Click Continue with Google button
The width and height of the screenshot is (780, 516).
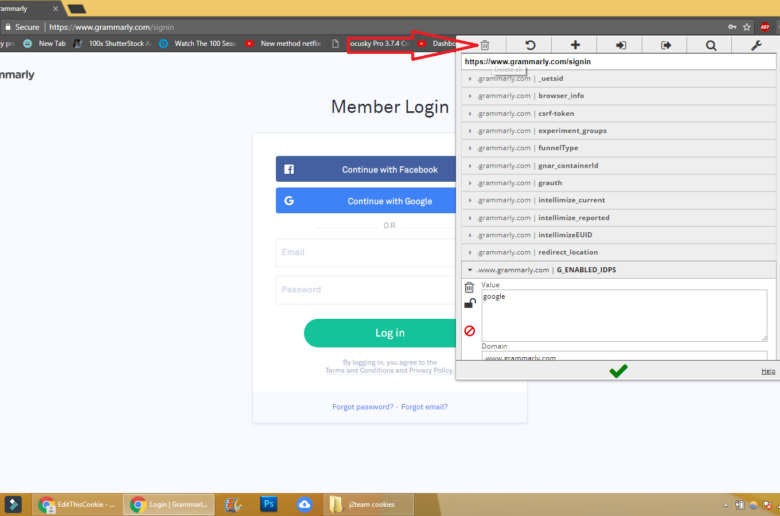tap(366, 201)
